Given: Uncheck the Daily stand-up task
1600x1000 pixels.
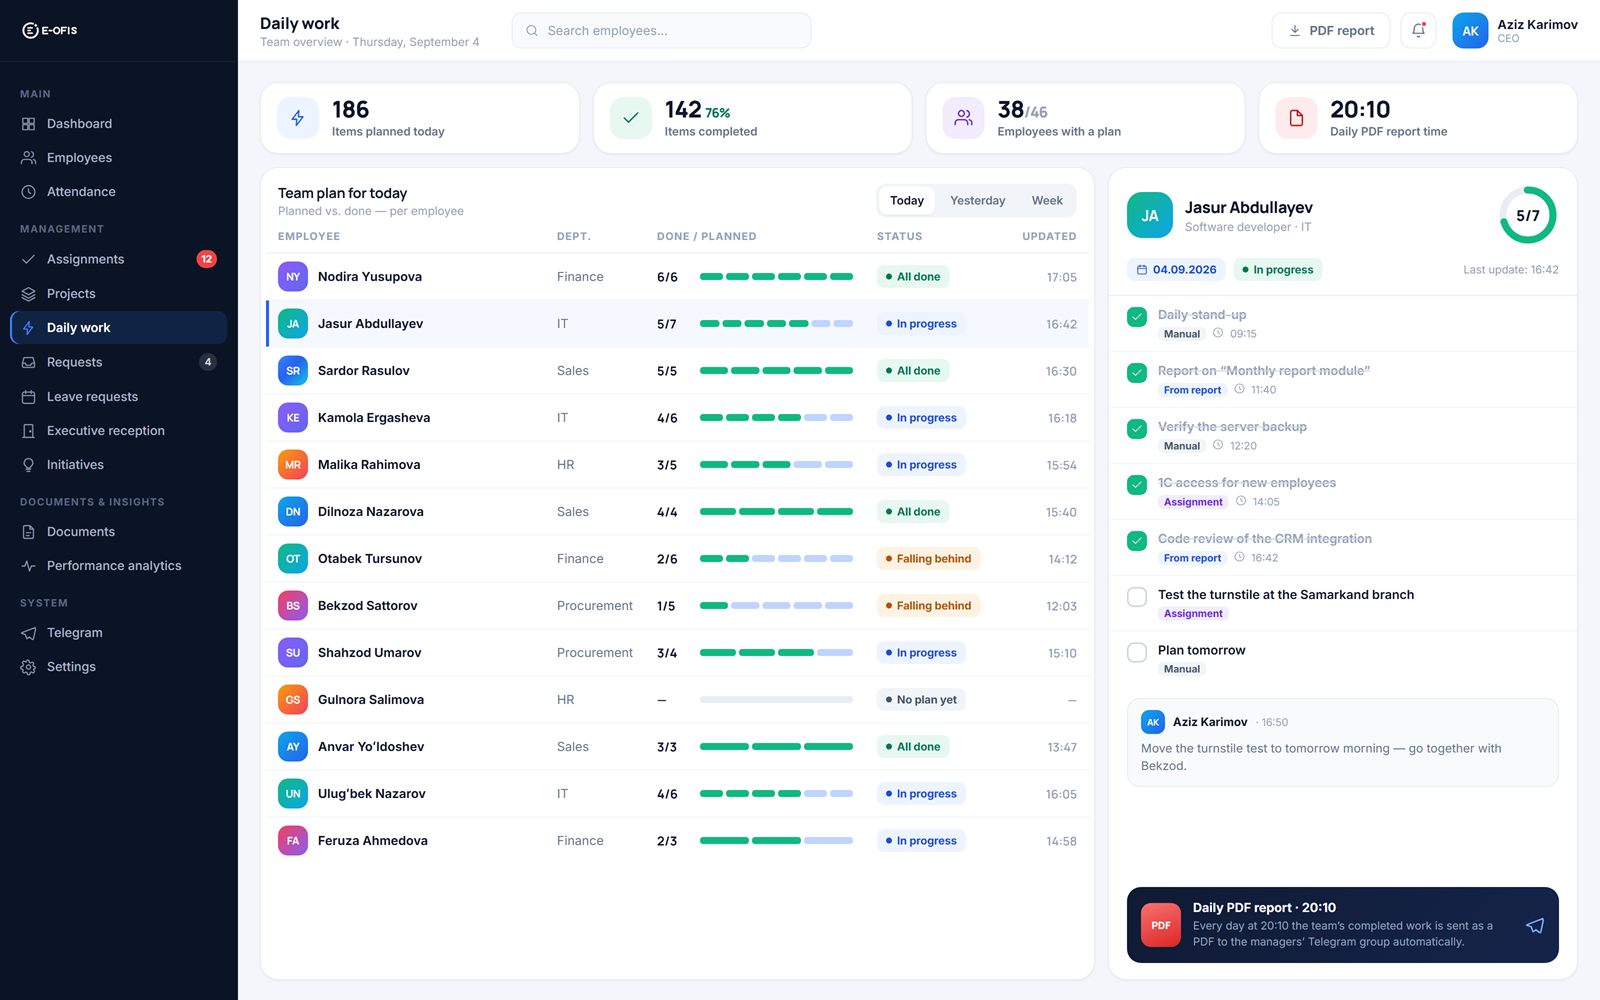Looking at the screenshot, I should [x=1137, y=317].
